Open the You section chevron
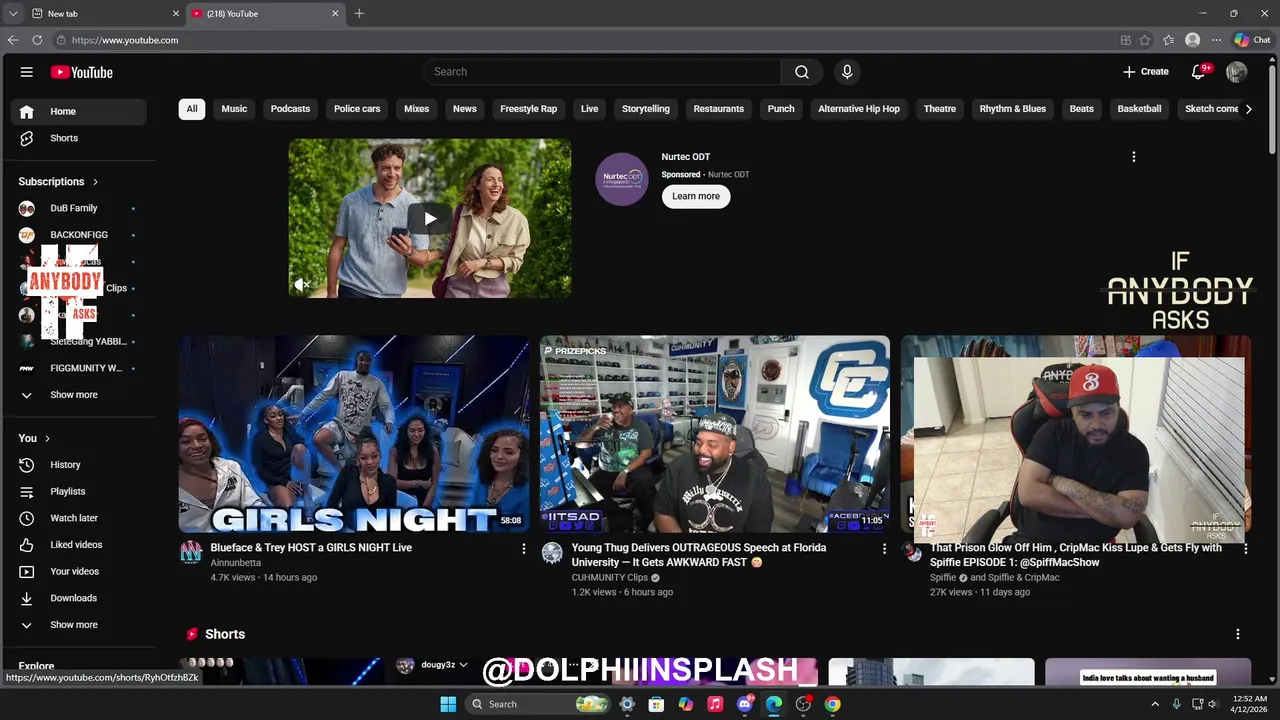 (47, 439)
